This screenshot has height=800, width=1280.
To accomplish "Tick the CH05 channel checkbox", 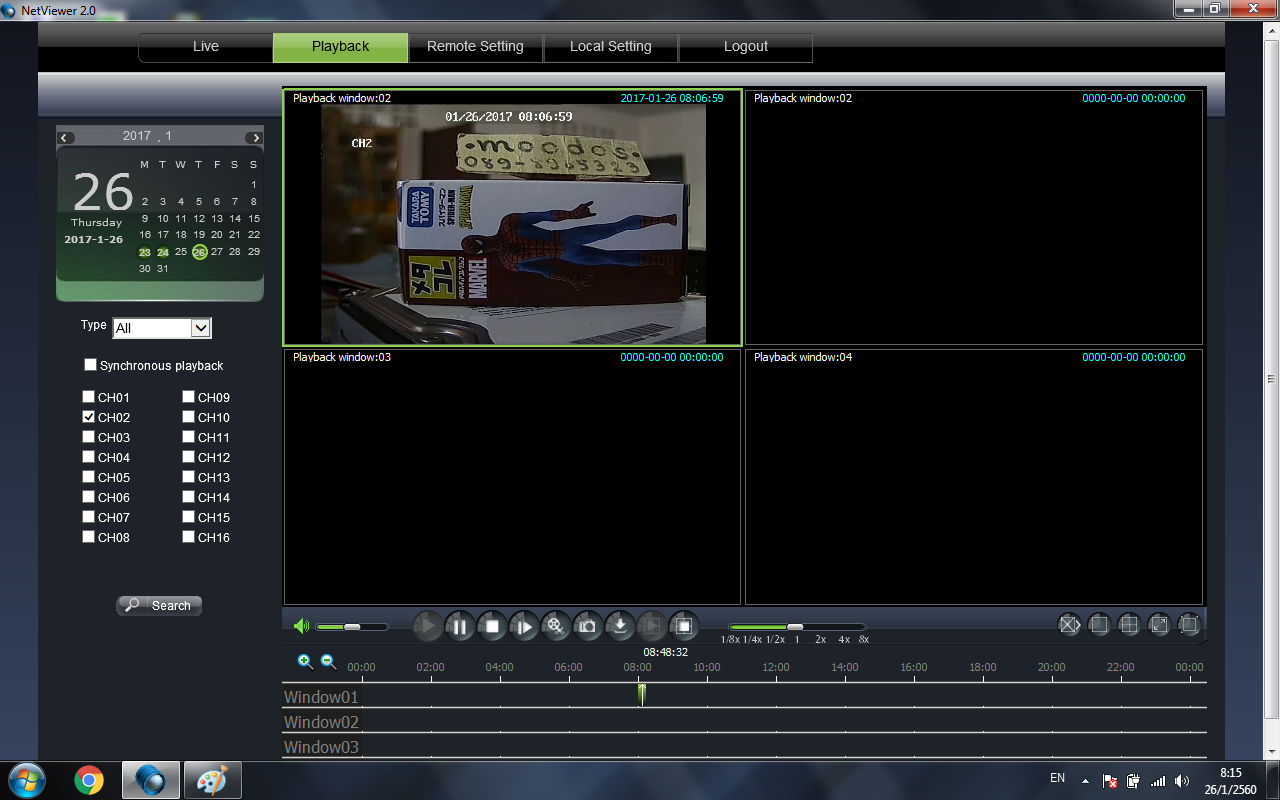I will click(89, 477).
